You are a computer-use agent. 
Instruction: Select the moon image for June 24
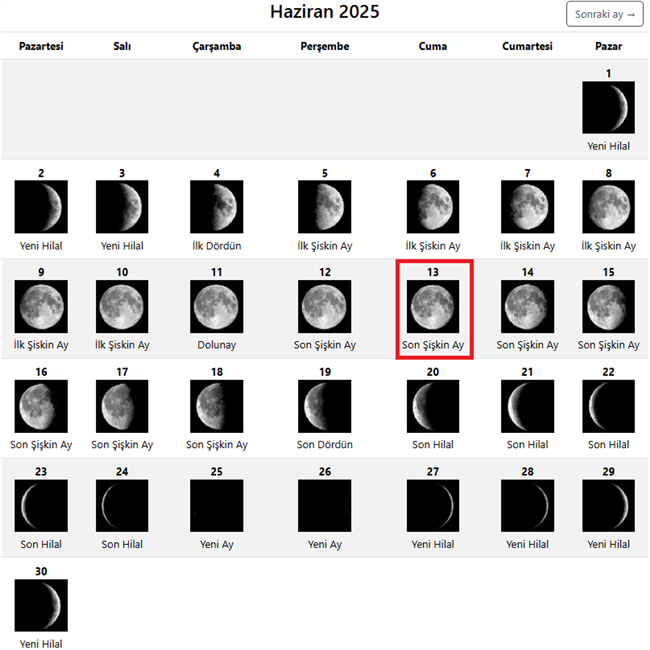122,506
